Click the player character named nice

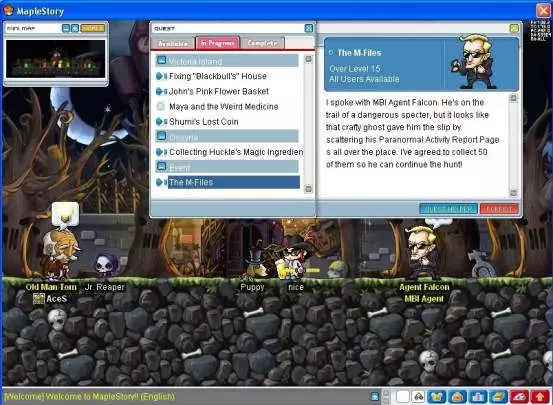click(293, 258)
